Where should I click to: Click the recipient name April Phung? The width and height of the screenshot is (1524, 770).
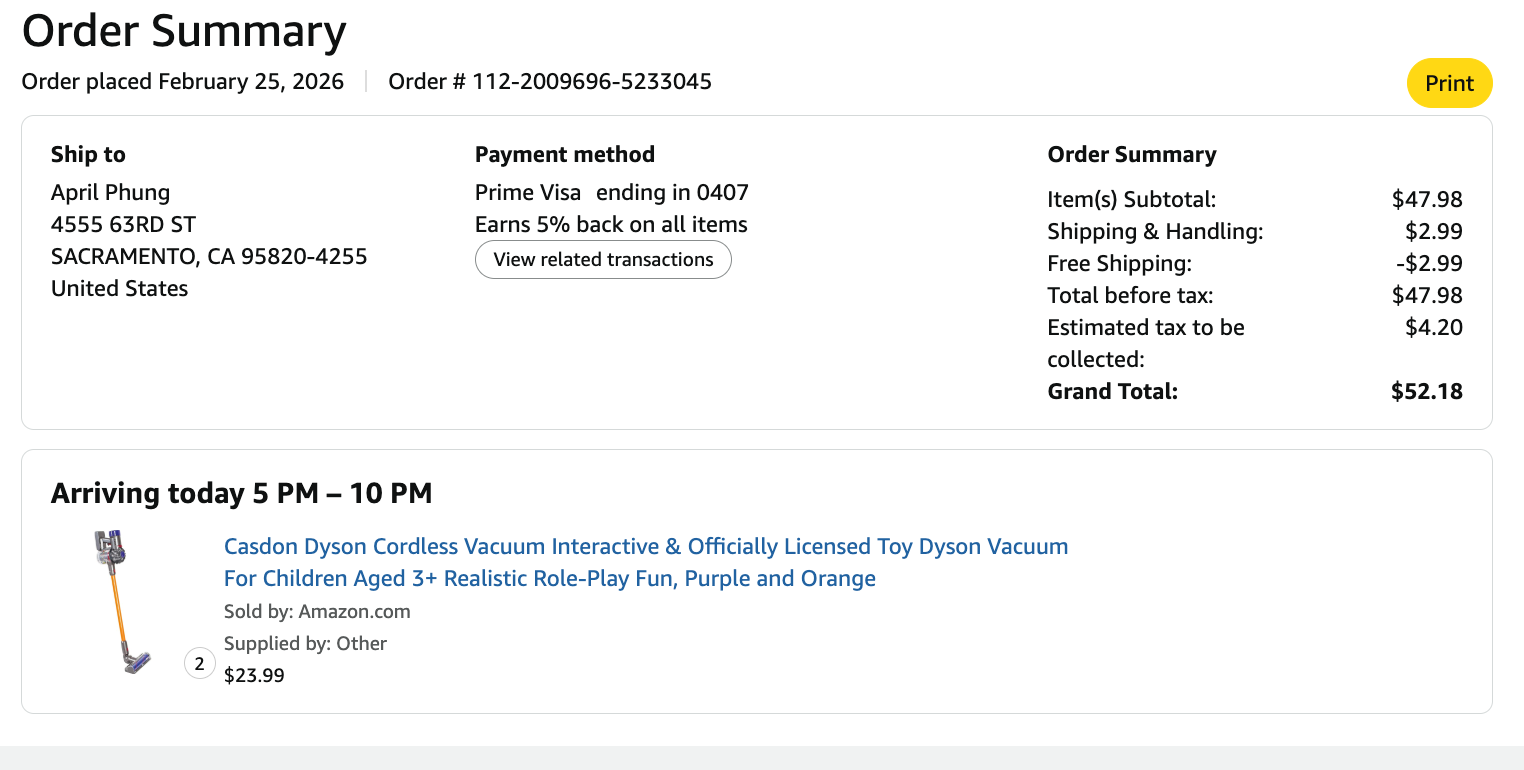pos(110,192)
